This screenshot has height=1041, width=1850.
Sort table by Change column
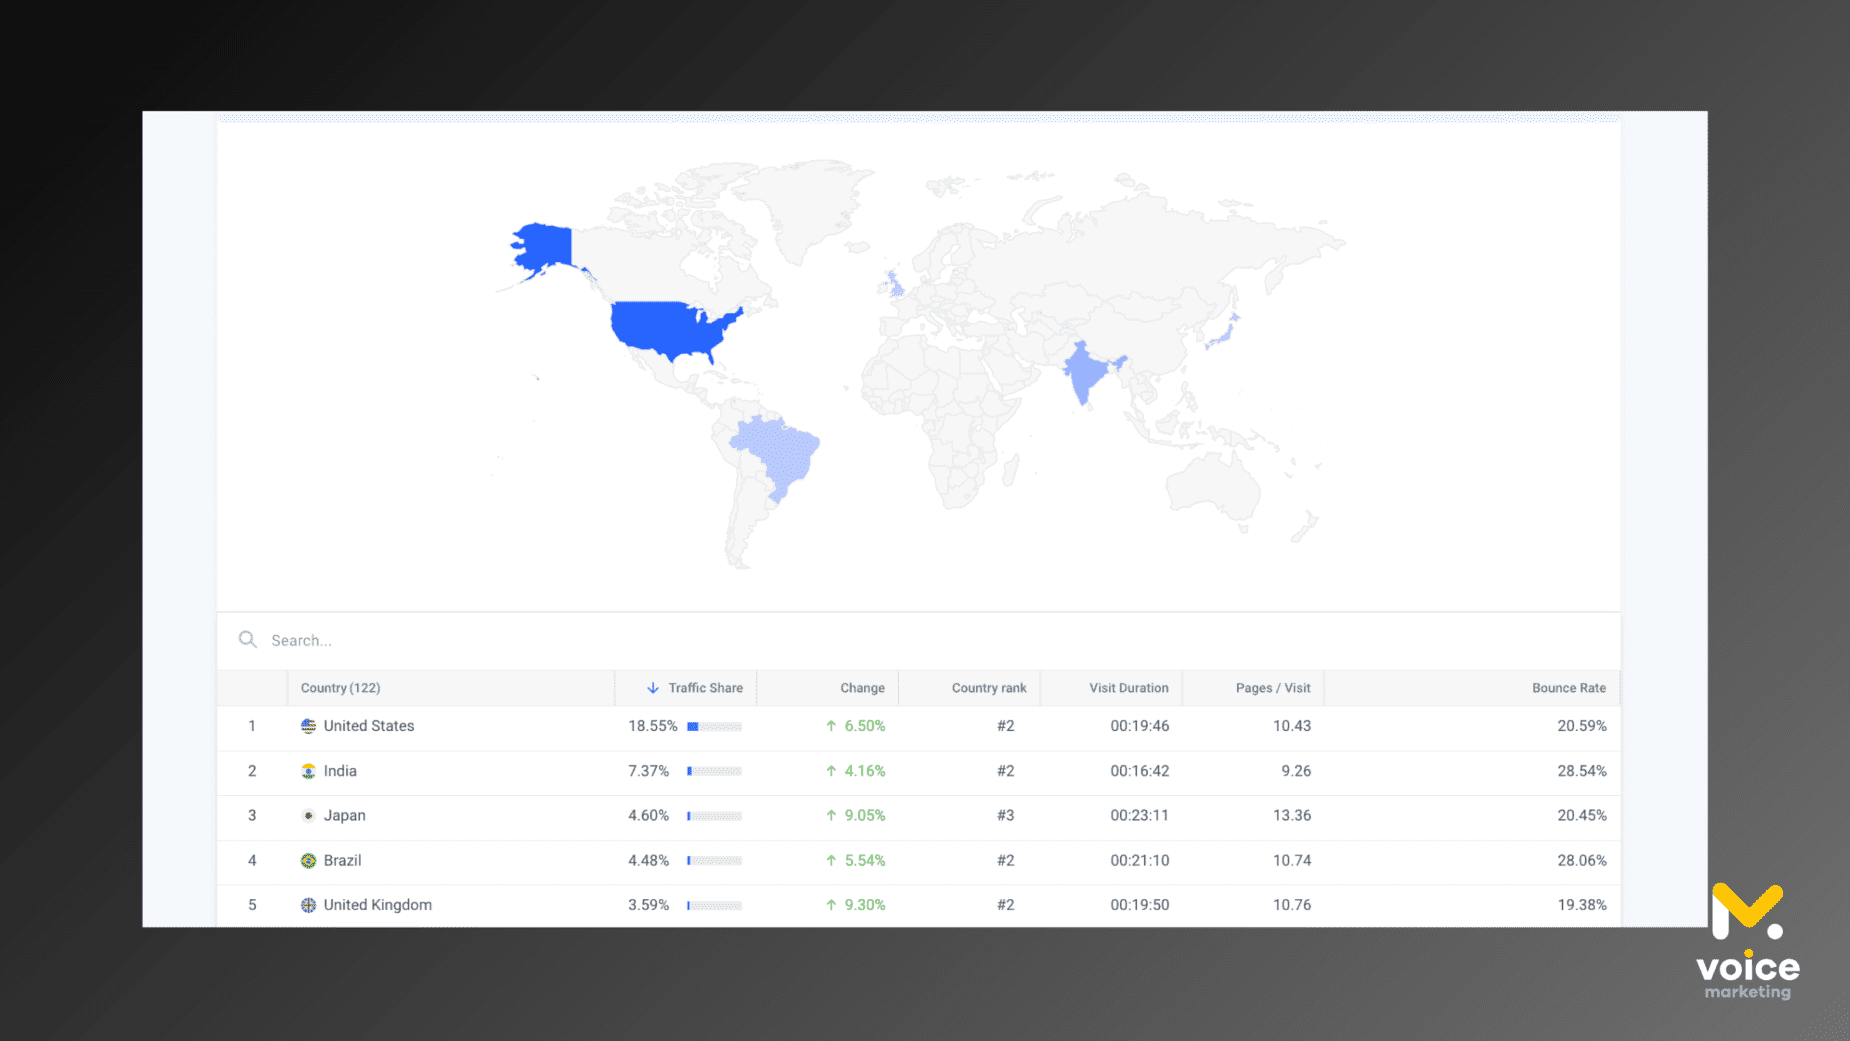point(861,688)
